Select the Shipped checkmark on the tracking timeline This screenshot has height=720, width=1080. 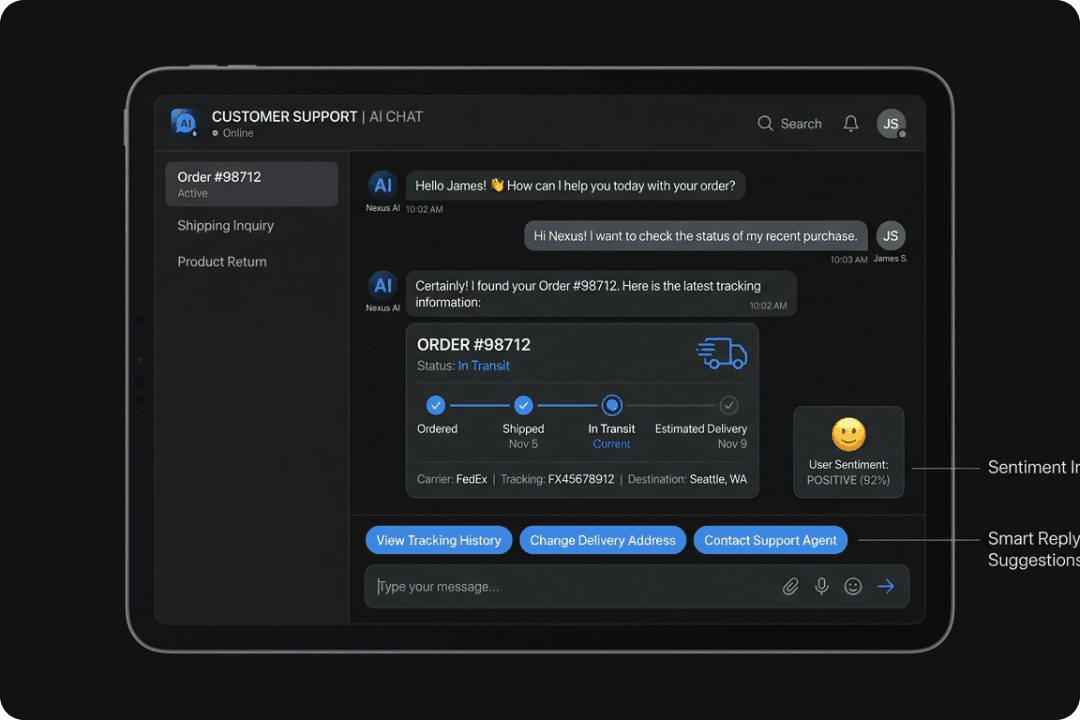(523, 405)
